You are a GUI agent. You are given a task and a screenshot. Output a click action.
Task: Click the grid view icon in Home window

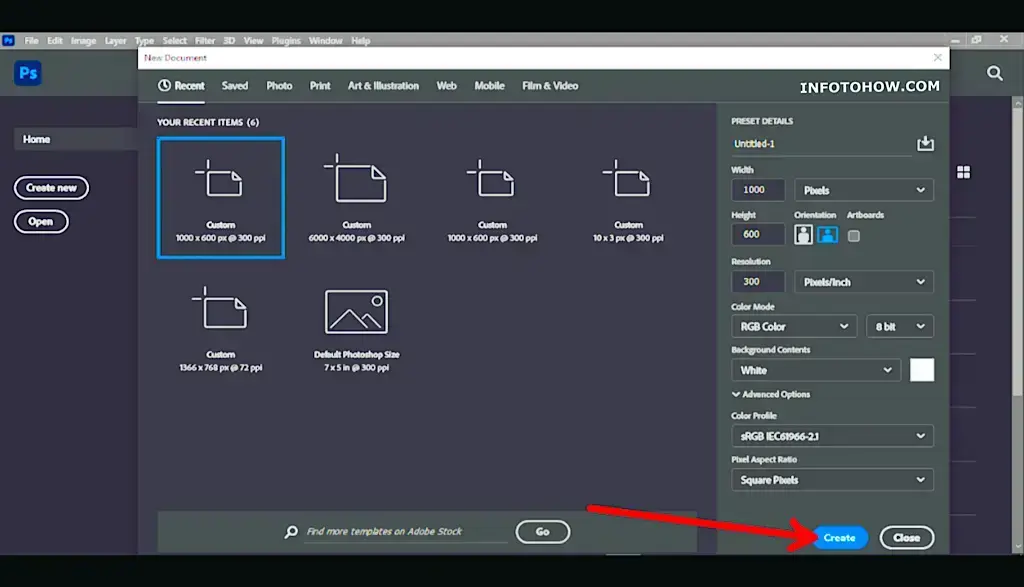click(963, 172)
